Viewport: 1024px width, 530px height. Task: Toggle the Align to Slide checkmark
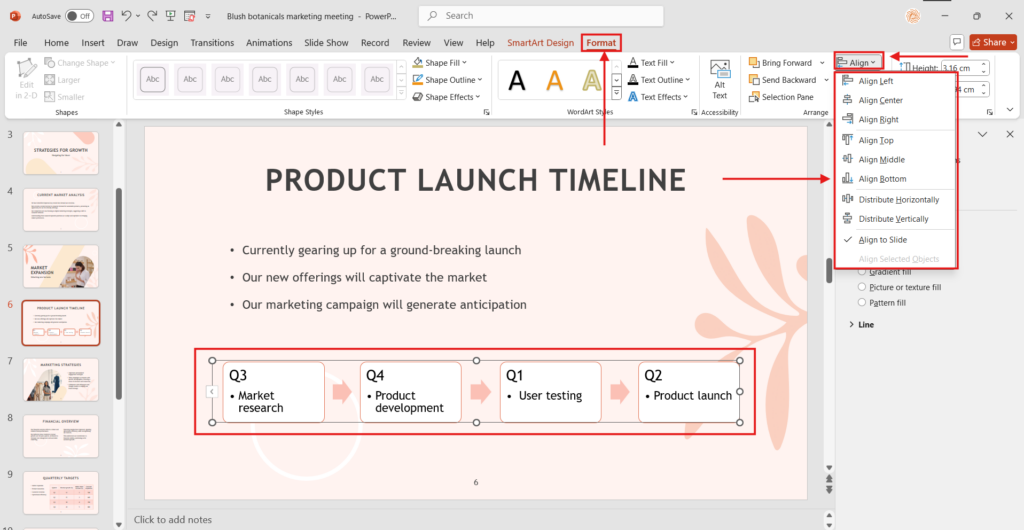click(x=882, y=240)
